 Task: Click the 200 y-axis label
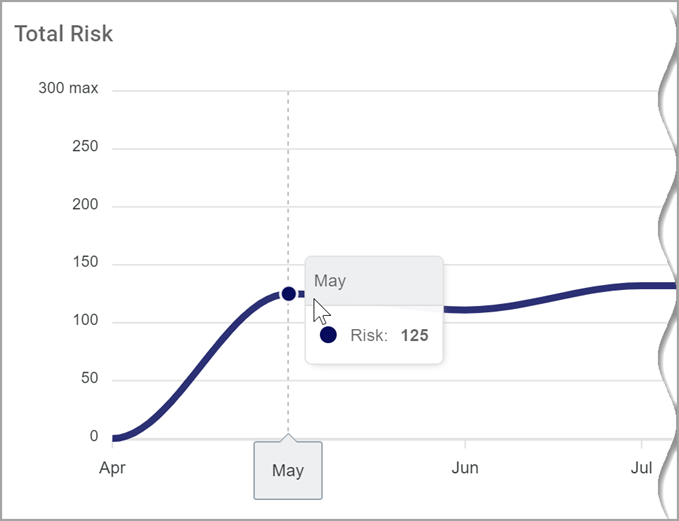(x=85, y=205)
